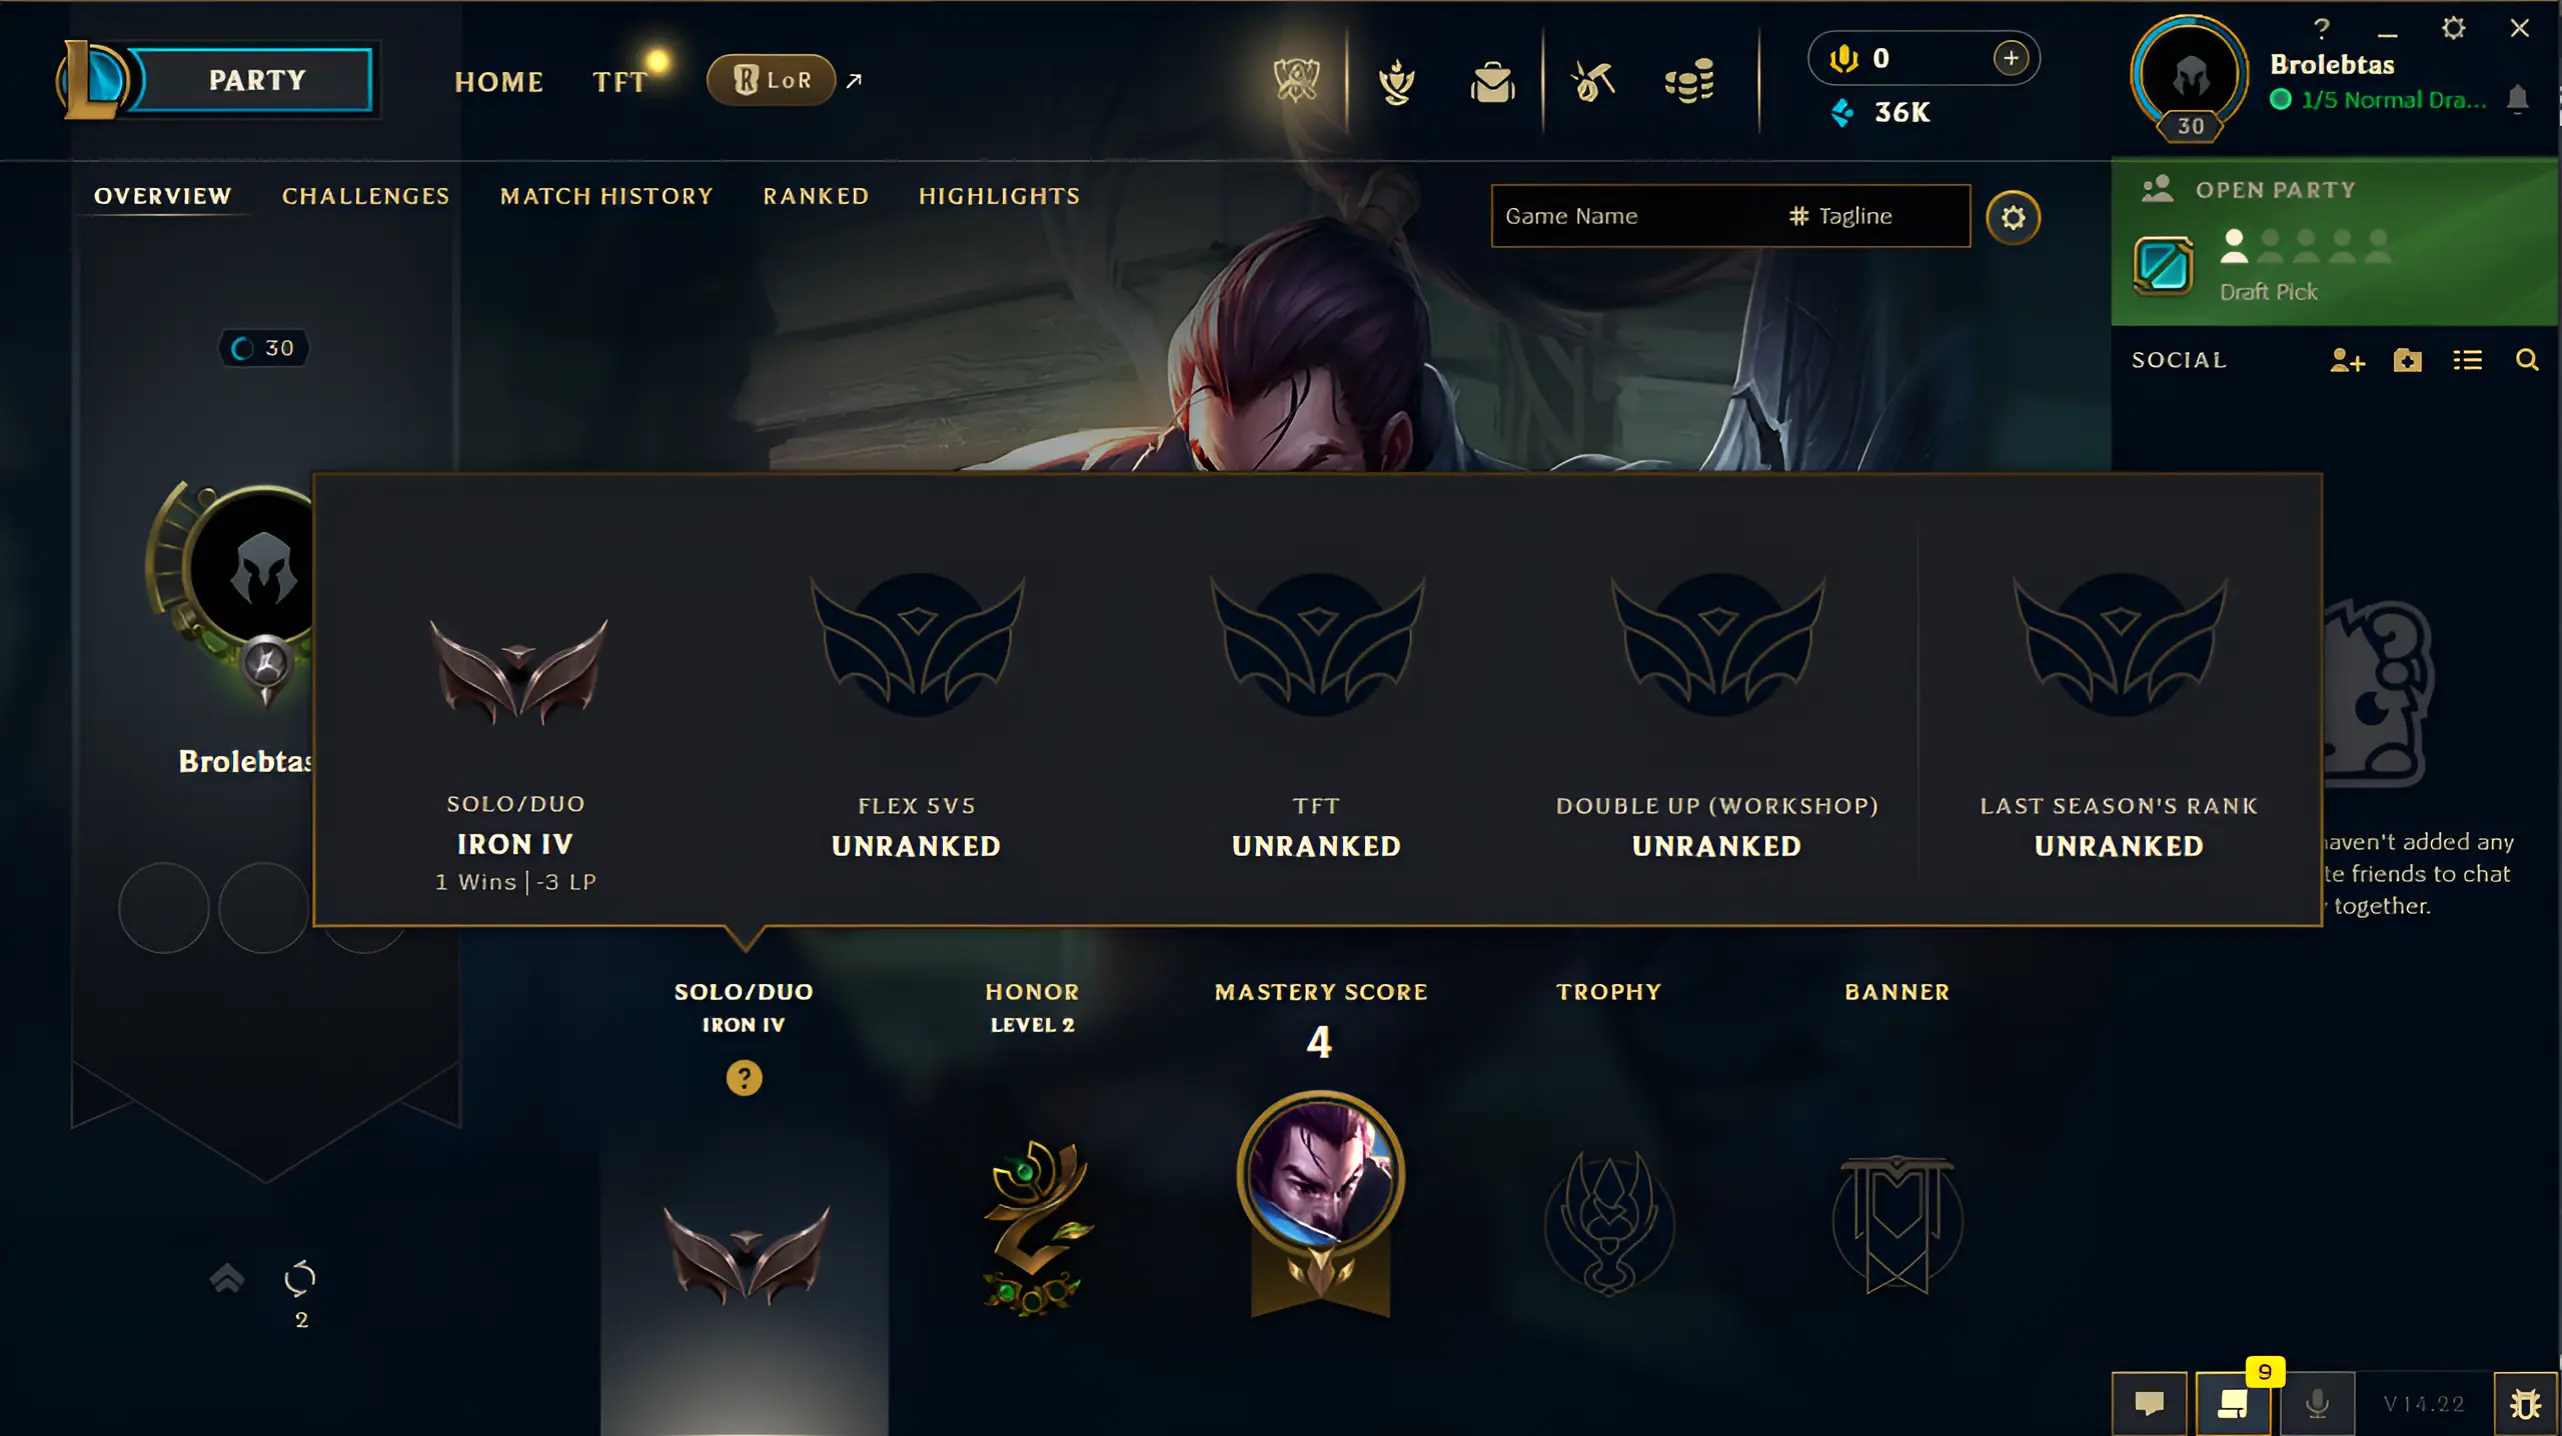Image resolution: width=2562 pixels, height=1436 pixels.
Task: Open the Store coins icon
Action: (1689, 81)
